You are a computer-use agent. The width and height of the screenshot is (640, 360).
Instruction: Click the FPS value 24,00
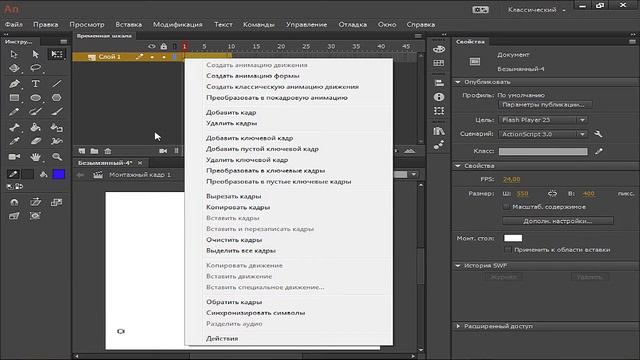511,179
